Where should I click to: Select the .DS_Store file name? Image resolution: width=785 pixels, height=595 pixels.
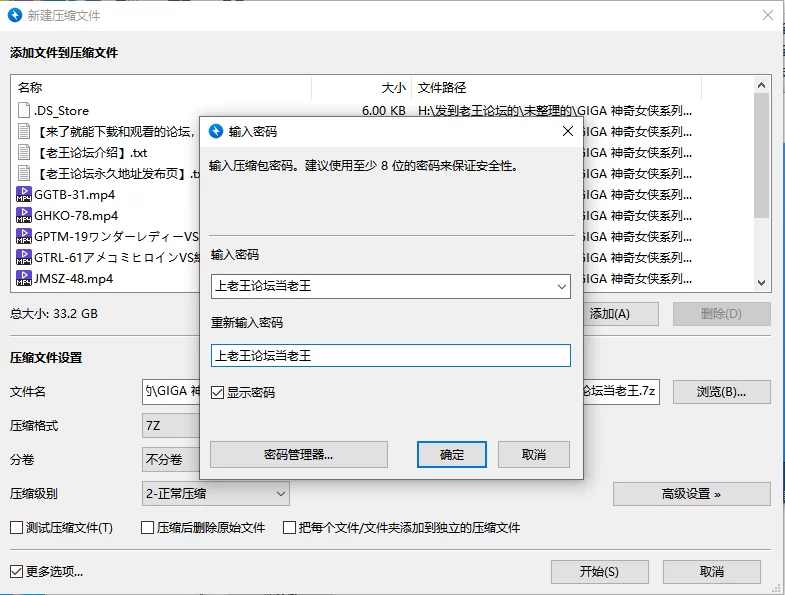[61, 111]
